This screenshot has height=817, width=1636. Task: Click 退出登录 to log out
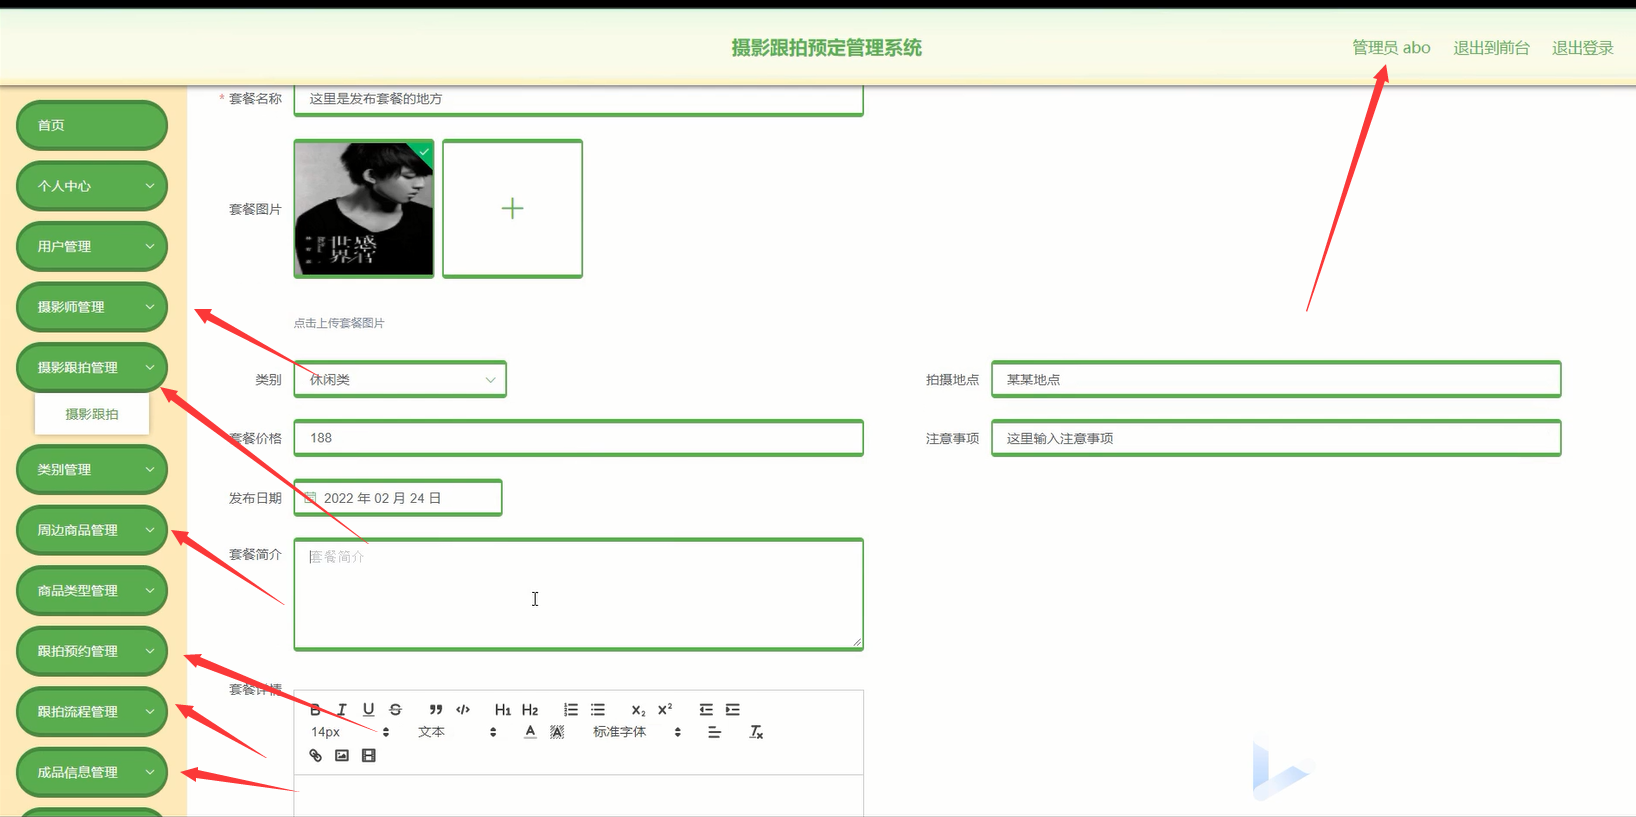click(x=1582, y=47)
